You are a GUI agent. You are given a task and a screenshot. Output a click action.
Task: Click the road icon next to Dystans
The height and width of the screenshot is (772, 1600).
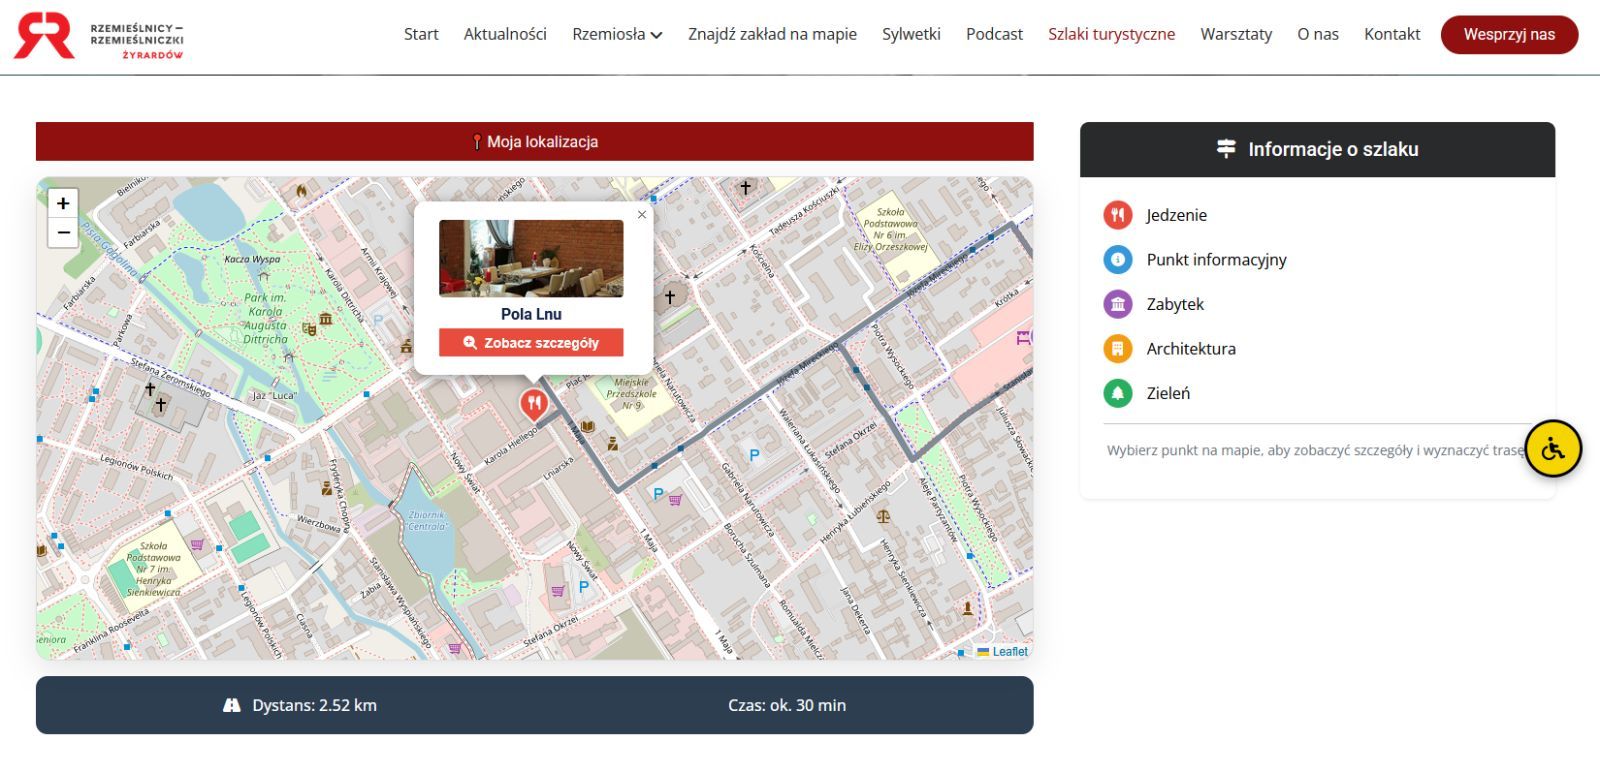(232, 705)
